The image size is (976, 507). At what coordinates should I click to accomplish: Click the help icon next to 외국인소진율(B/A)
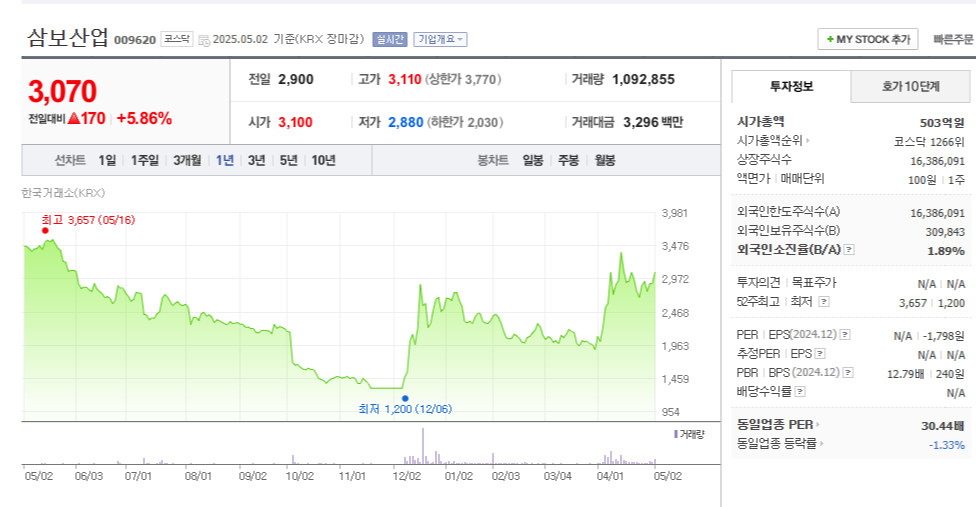(x=849, y=249)
